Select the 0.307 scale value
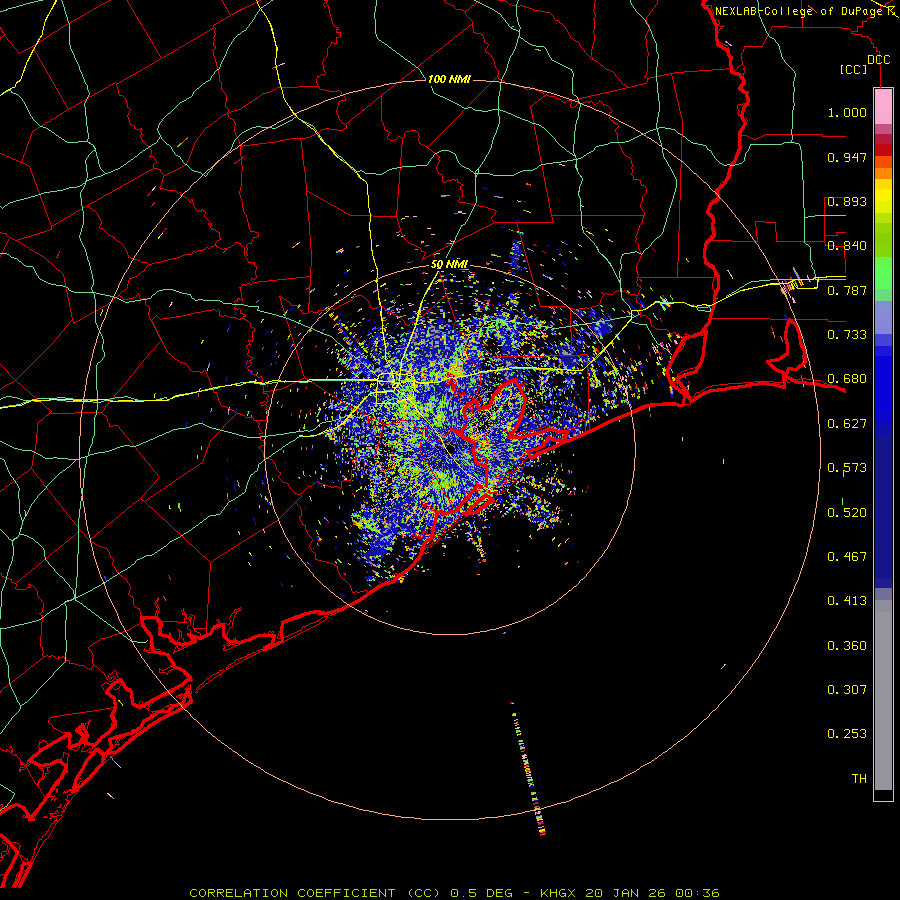Viewport: 900px width, 900px height. click(x=847, y=690)
